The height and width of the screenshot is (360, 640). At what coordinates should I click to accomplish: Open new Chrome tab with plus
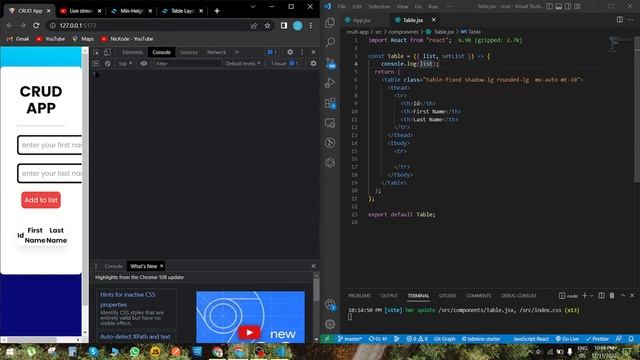pyautogui.click(x=217, y=11)
